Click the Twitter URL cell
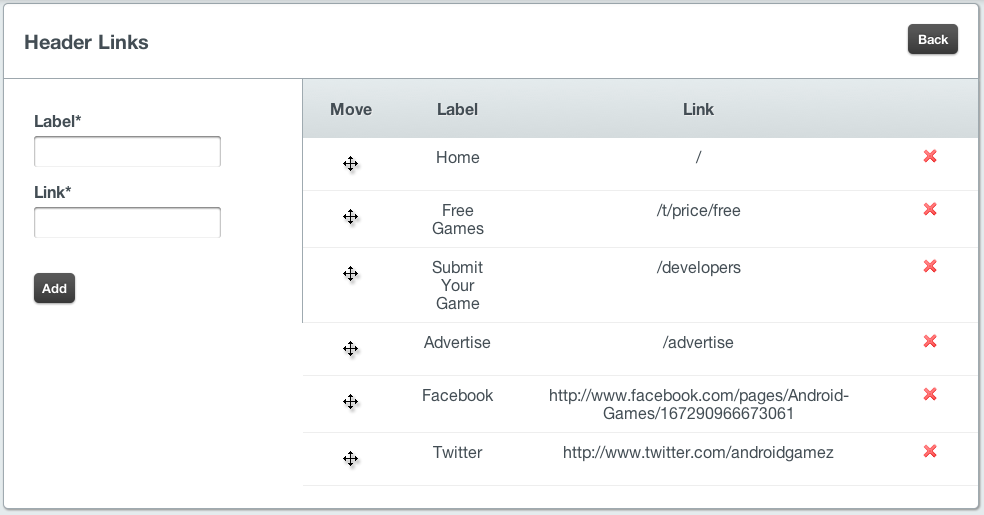Screen dimensions: 984x515 pyautogui.click(x=698, y=452)
